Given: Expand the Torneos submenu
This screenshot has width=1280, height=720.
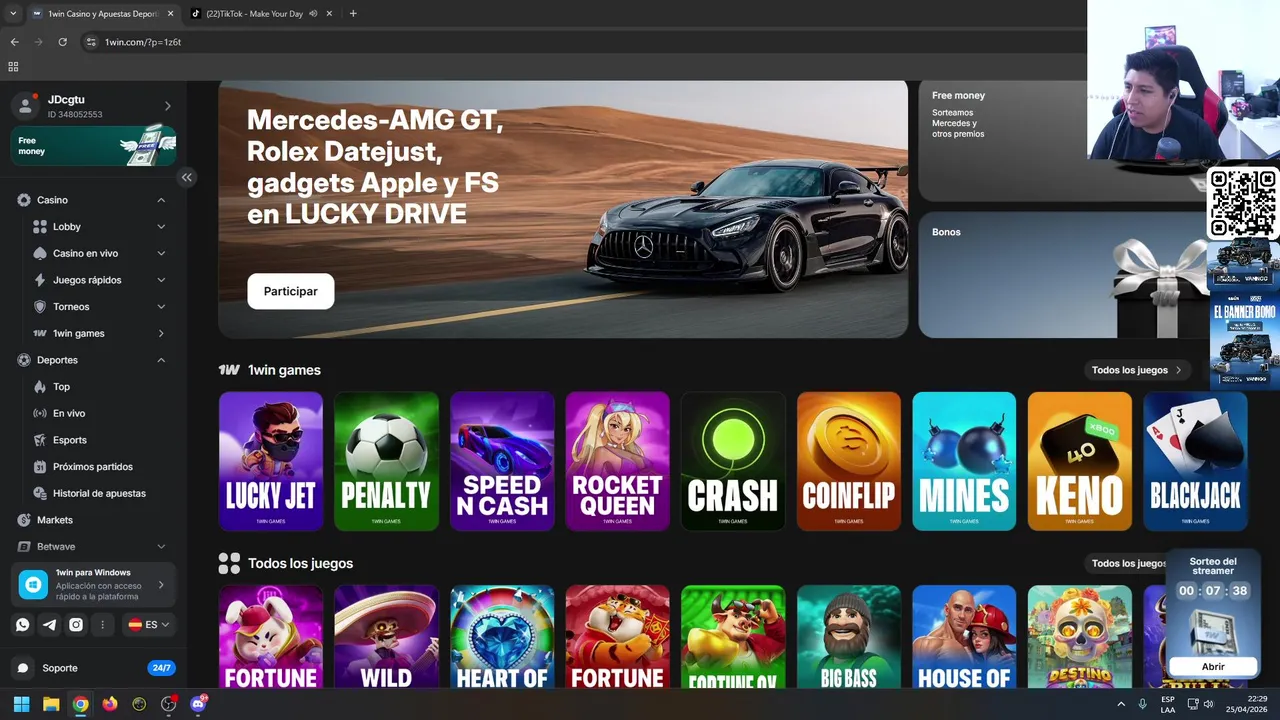Looking at the screenshot, I should coord(161,307).
